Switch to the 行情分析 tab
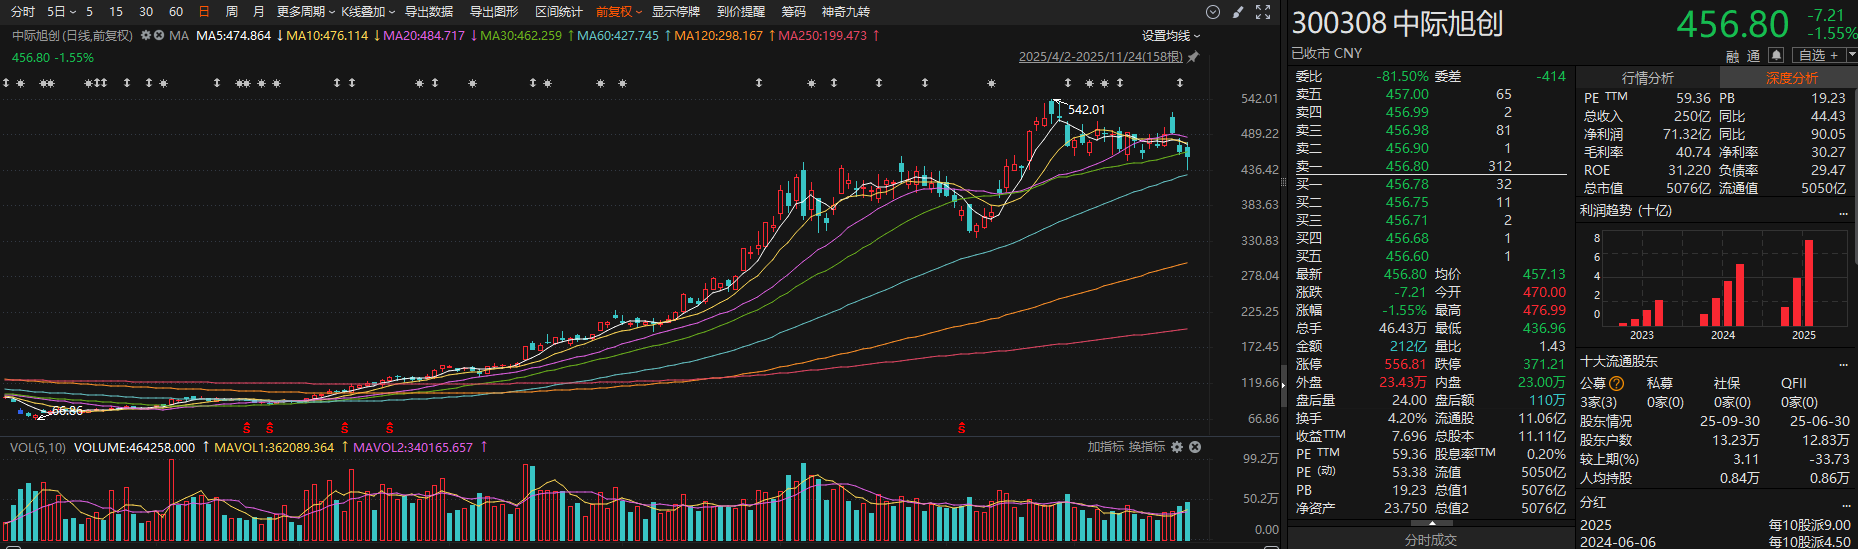The image size is (1858, 549). click(1647, 78)
